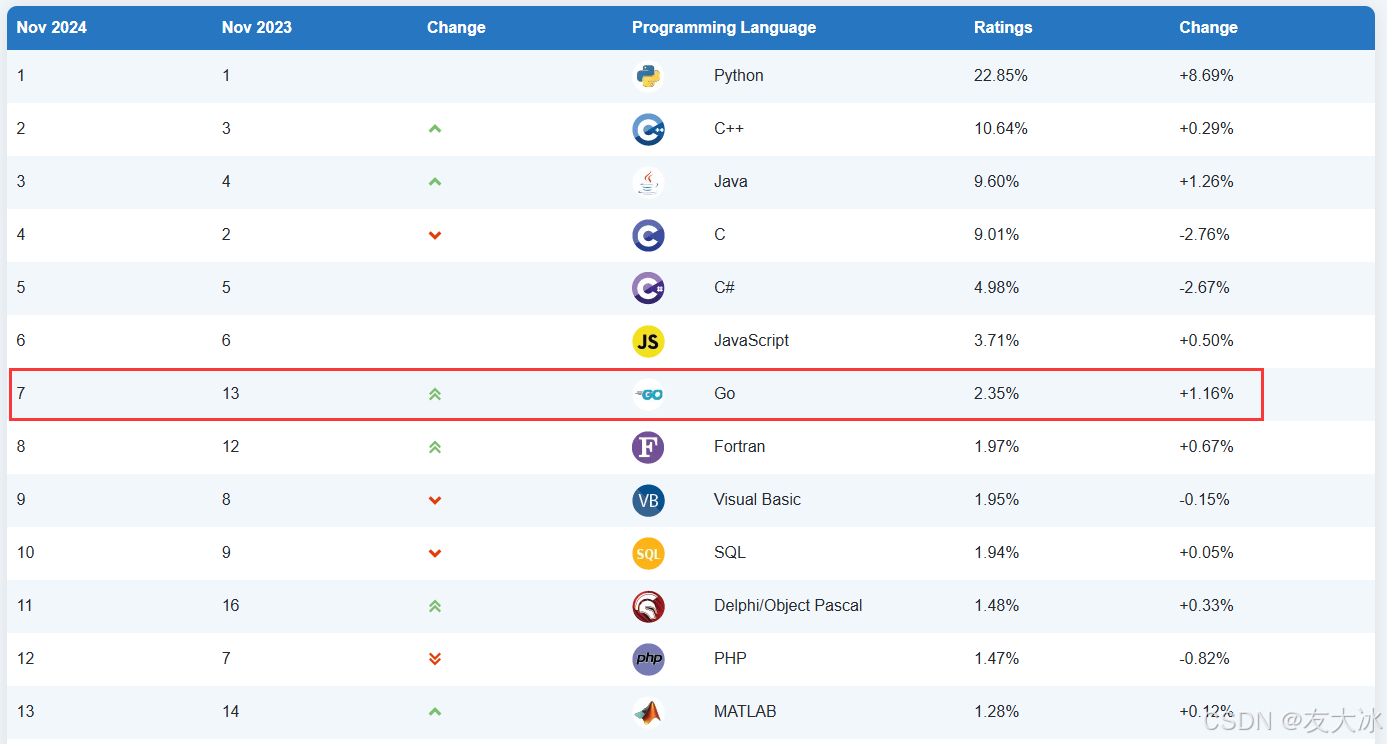Click the C# language name
Image resolution: width=1387 pixels, height=744 pixels.
tap(725, 288)
